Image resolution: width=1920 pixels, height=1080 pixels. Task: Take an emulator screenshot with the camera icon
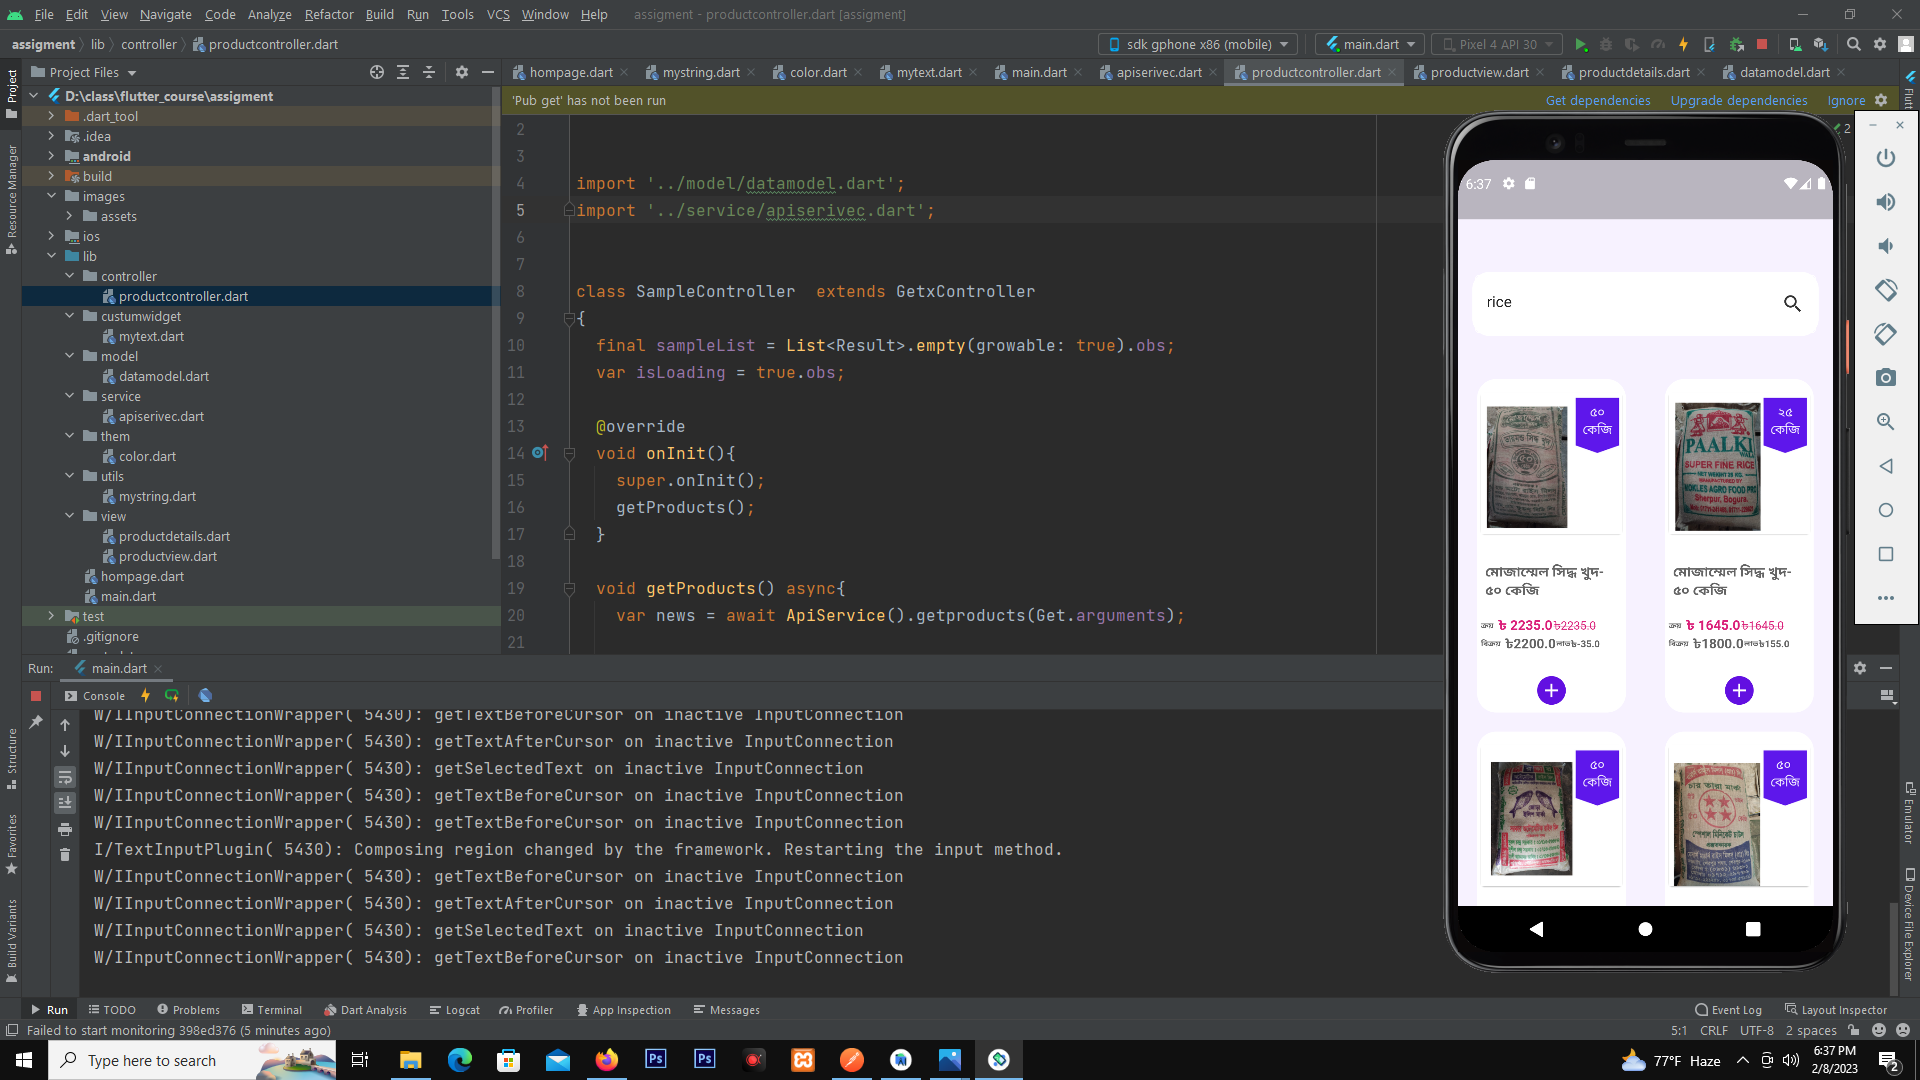coord(1886,378)
